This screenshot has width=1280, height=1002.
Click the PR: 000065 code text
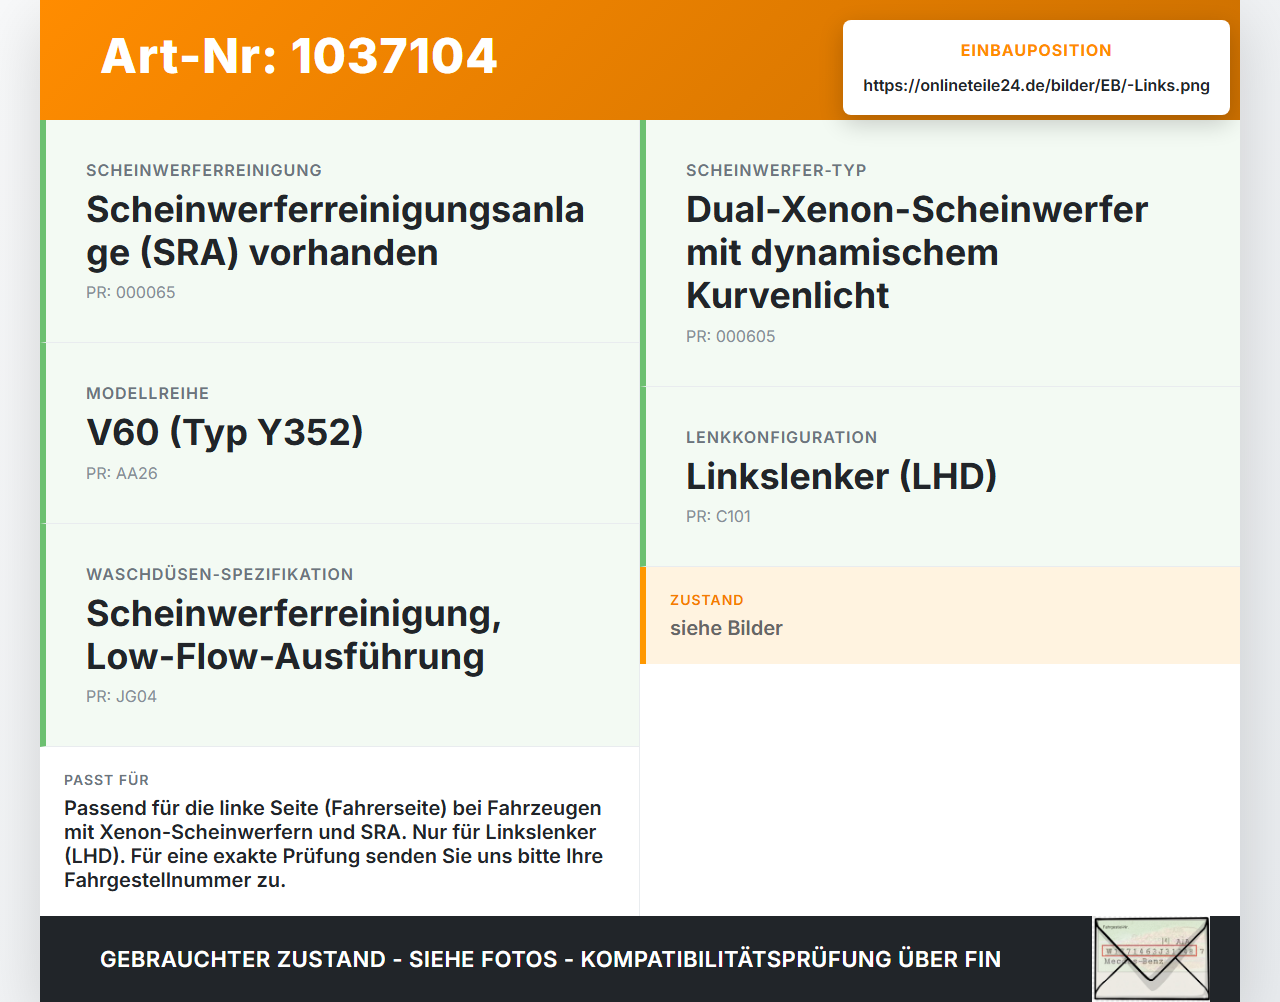pyautogui.click(x=131, y=292)
